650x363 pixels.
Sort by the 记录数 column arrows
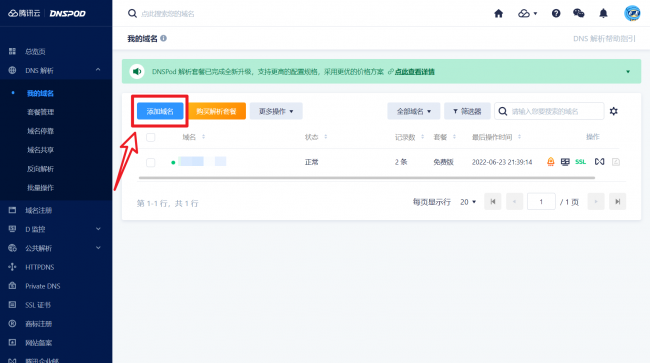[422, 137]
